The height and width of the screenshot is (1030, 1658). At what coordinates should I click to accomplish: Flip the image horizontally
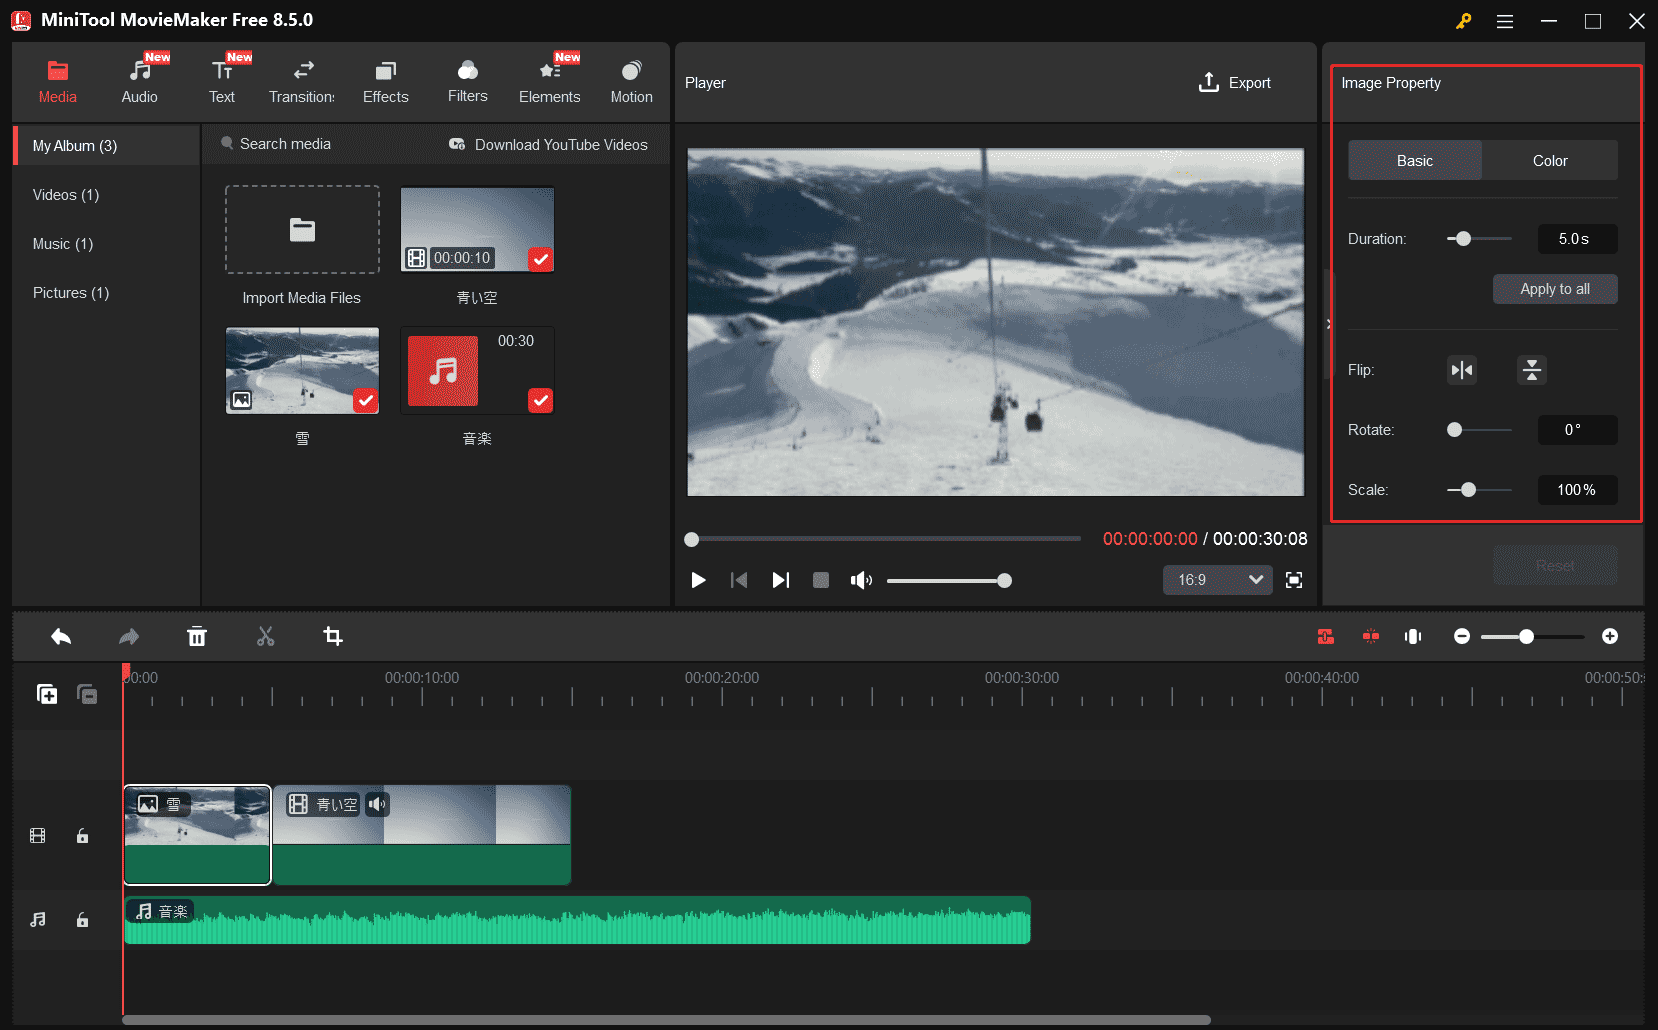[x=1461, y=370]
